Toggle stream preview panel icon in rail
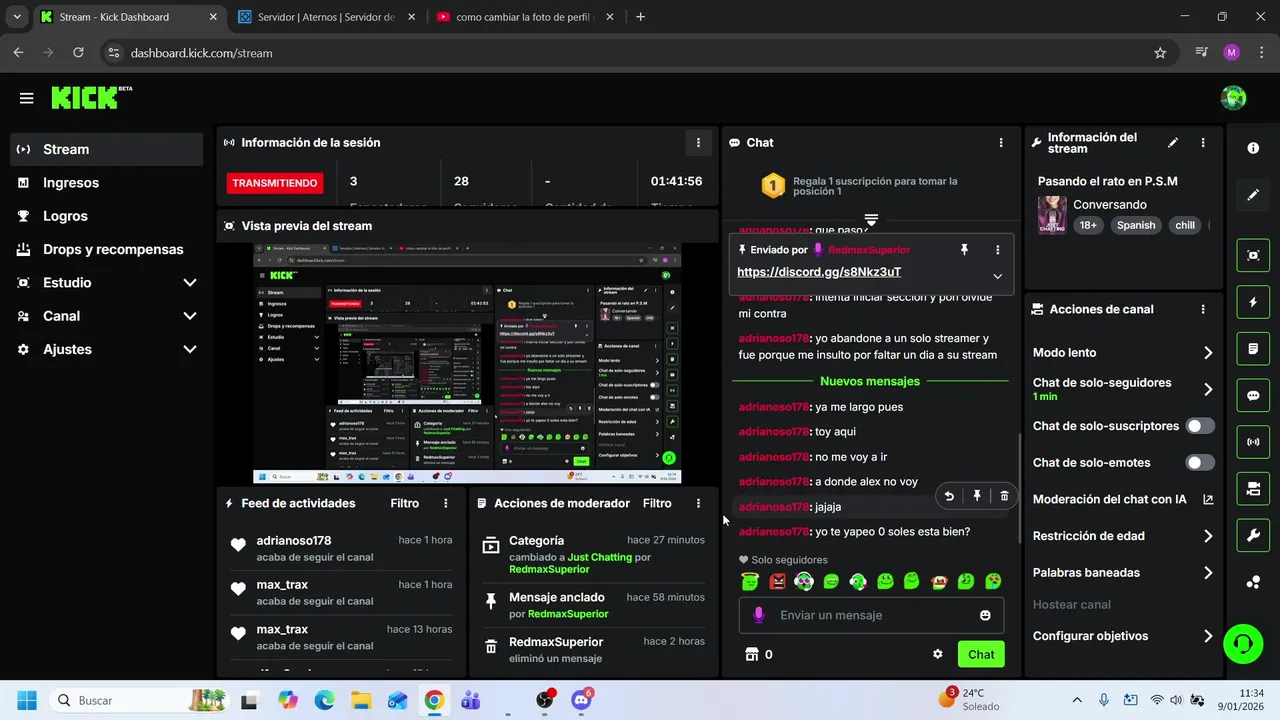Image resolution: width=1280 pixels, height=720 pixels. 1253,255
